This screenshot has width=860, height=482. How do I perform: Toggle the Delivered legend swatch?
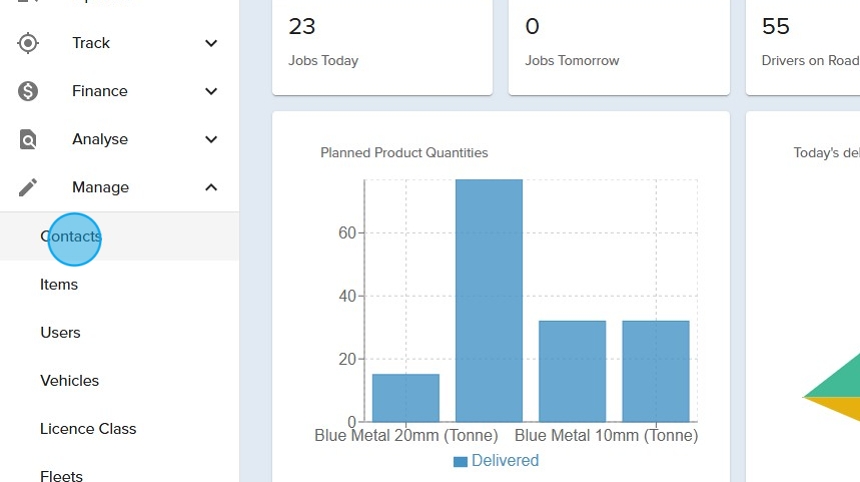pyautogui.click(x=460, y=461)
